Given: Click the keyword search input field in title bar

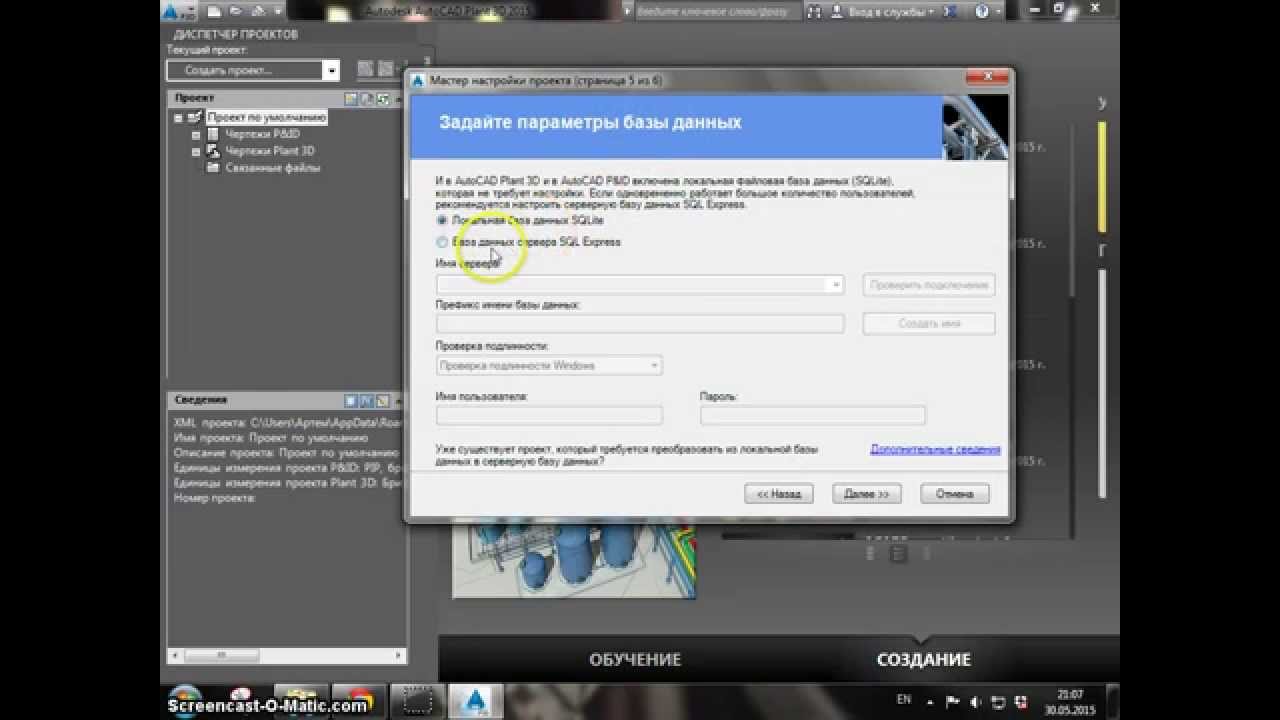Looking at the screenshot, I should (717, 12).
